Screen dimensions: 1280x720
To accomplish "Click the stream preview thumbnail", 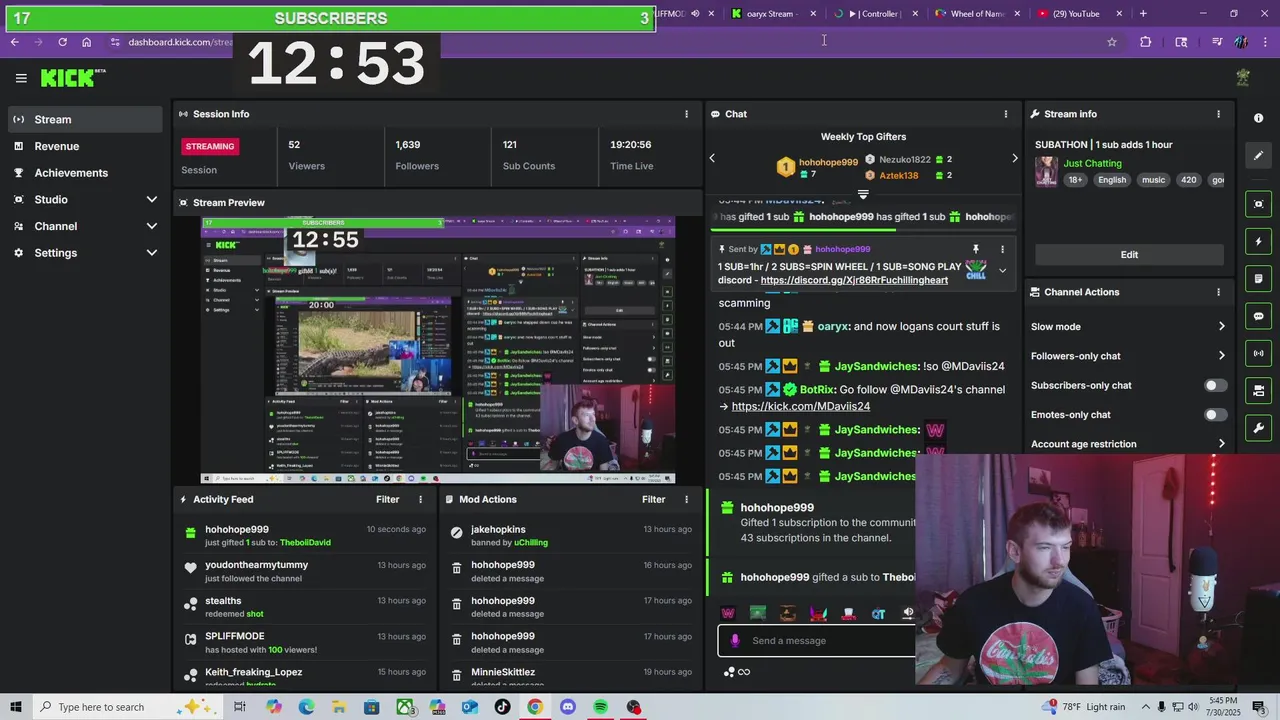I will [x=438, y=350].
